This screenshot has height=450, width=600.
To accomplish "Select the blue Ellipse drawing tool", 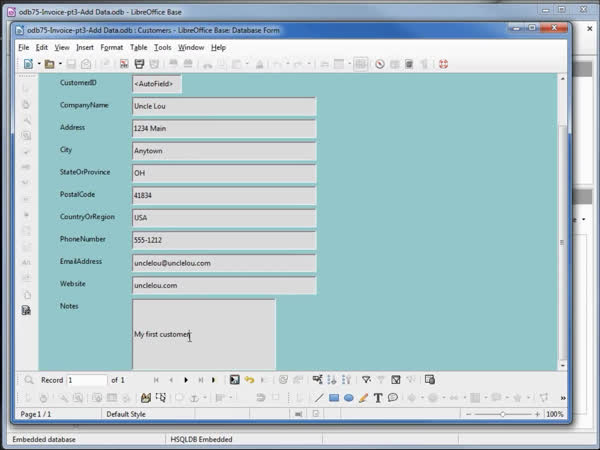I will pyautogui.click(x=349, y=398).
